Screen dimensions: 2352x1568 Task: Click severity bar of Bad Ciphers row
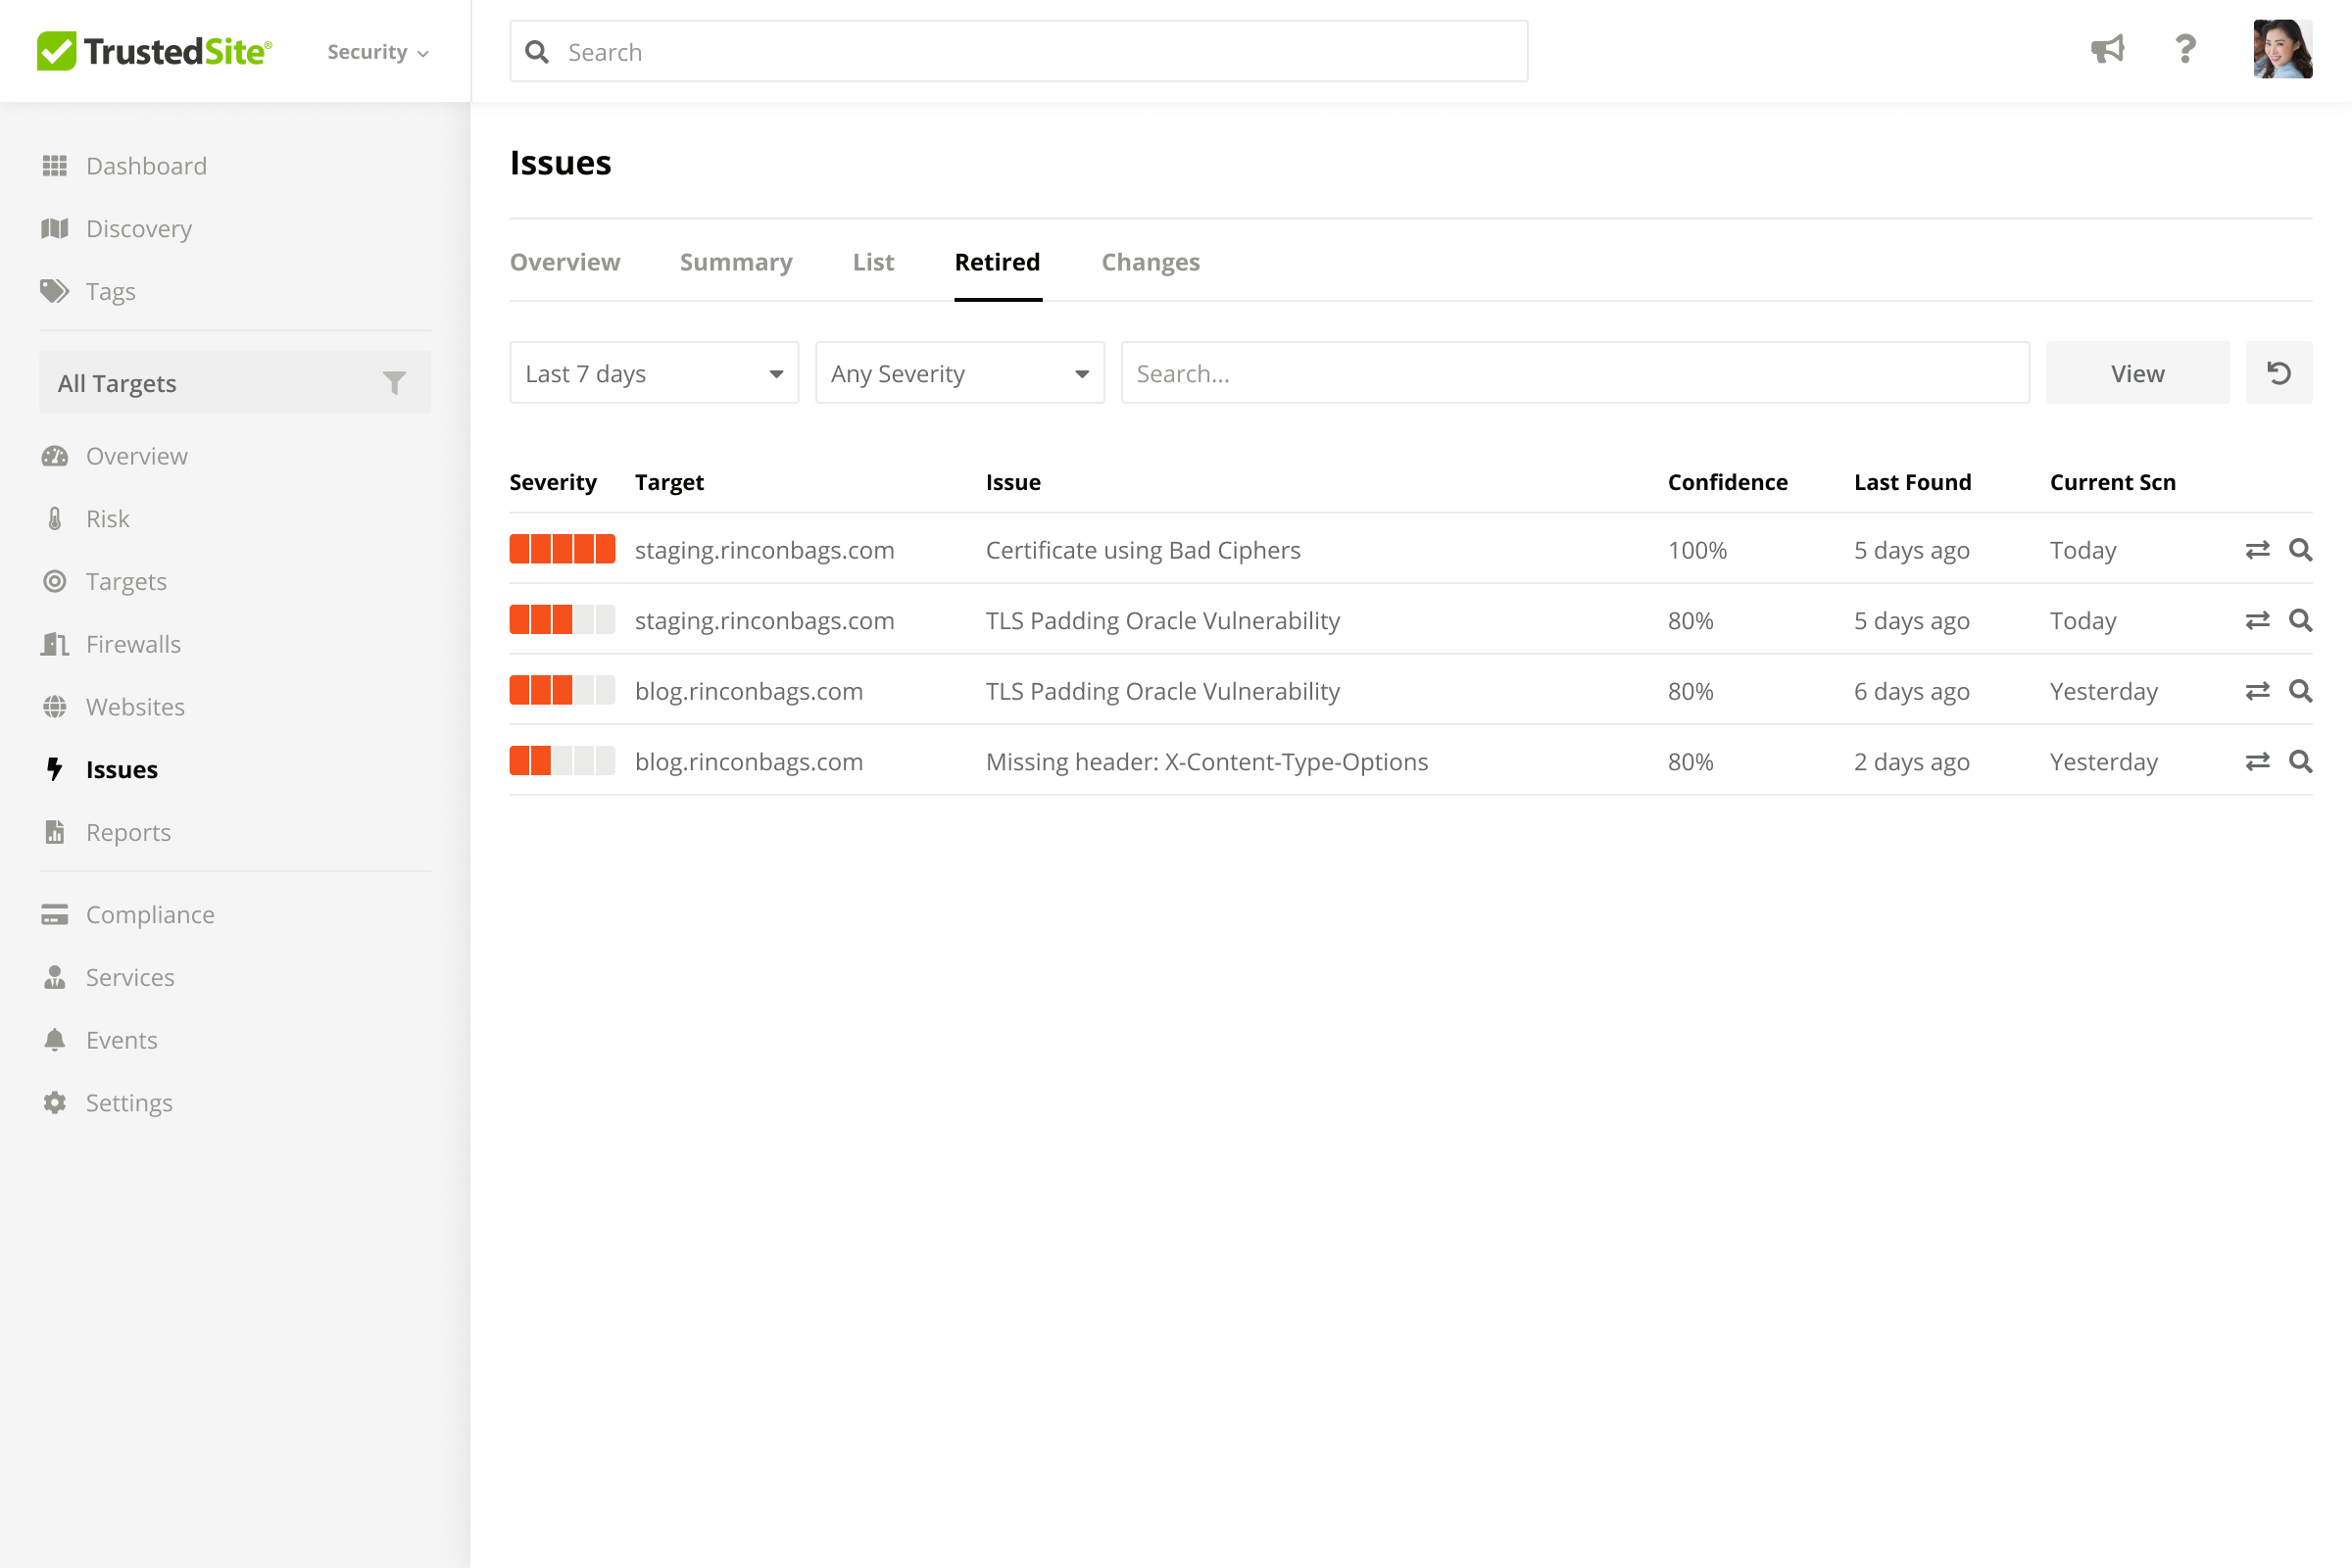[562, 550]
